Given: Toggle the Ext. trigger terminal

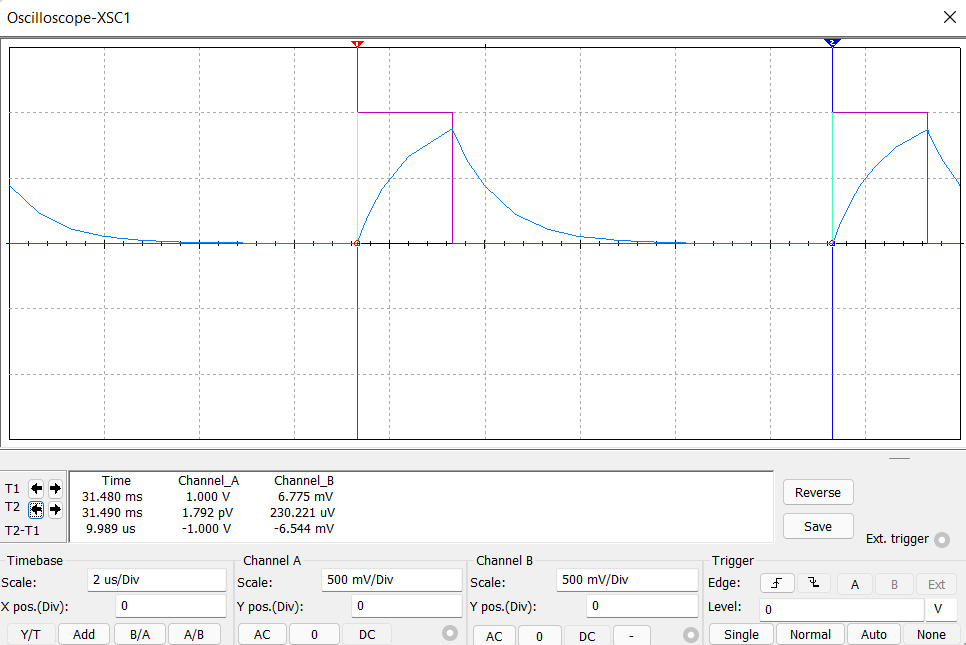Looking at the screenshot, I should [942, 540].
